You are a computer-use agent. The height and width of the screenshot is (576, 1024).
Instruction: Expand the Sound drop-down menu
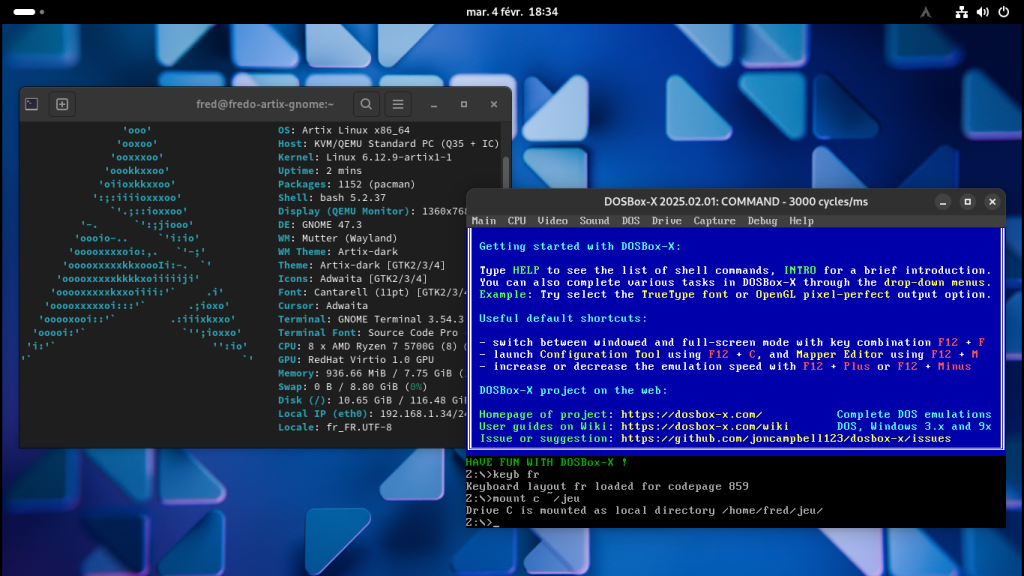pos(594,221)
